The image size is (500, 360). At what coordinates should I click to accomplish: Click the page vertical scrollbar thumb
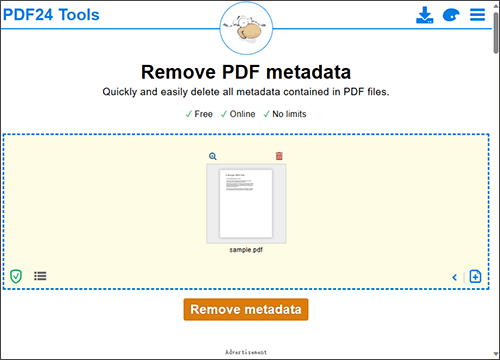coord(496,32)
